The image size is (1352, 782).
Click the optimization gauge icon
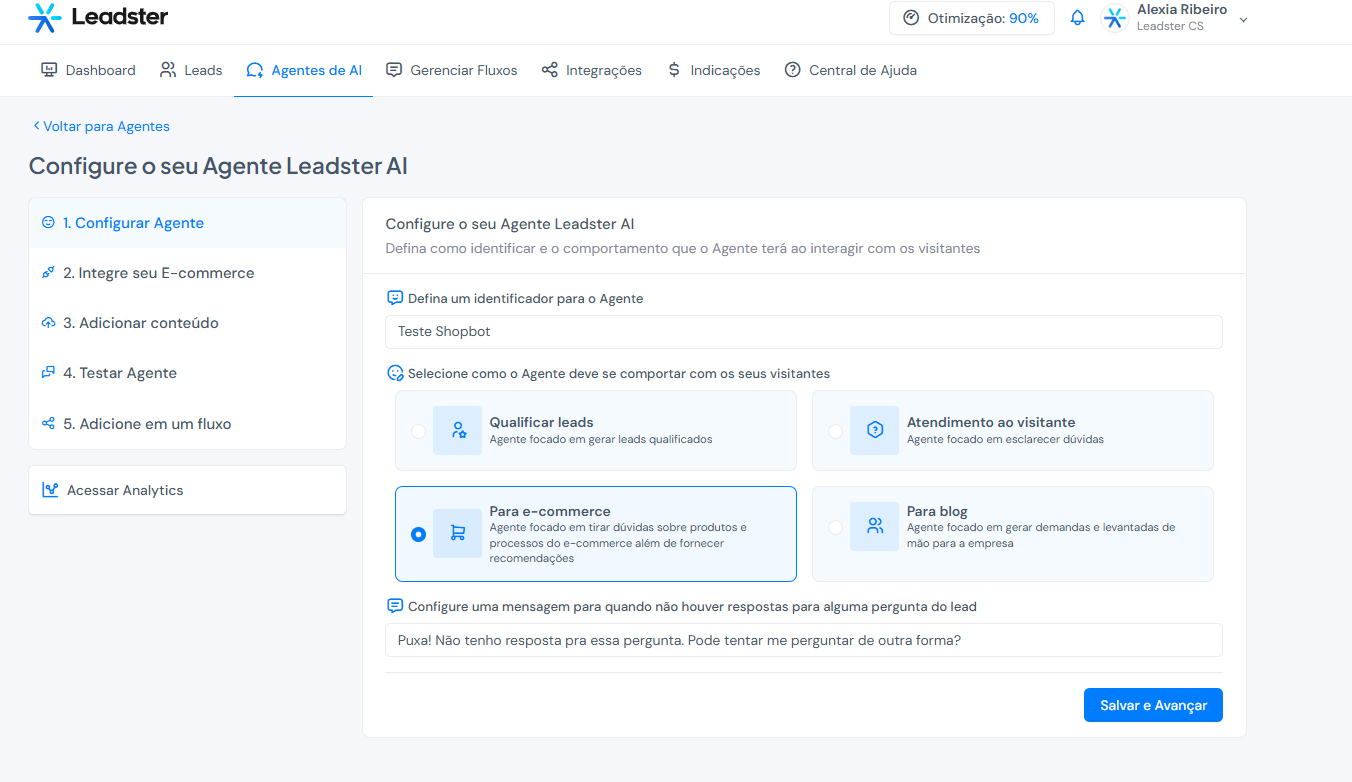tap(911, 18)
